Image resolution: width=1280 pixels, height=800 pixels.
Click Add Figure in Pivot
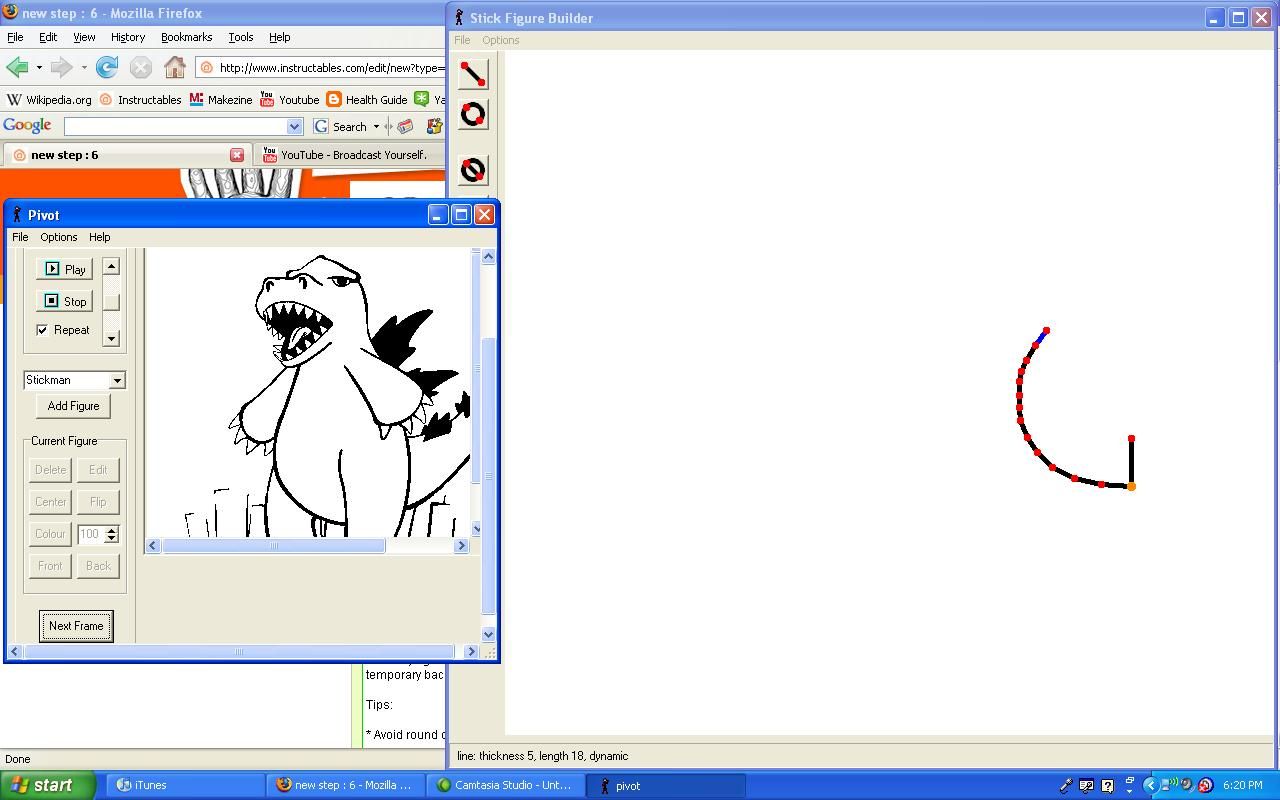[72, 406]
